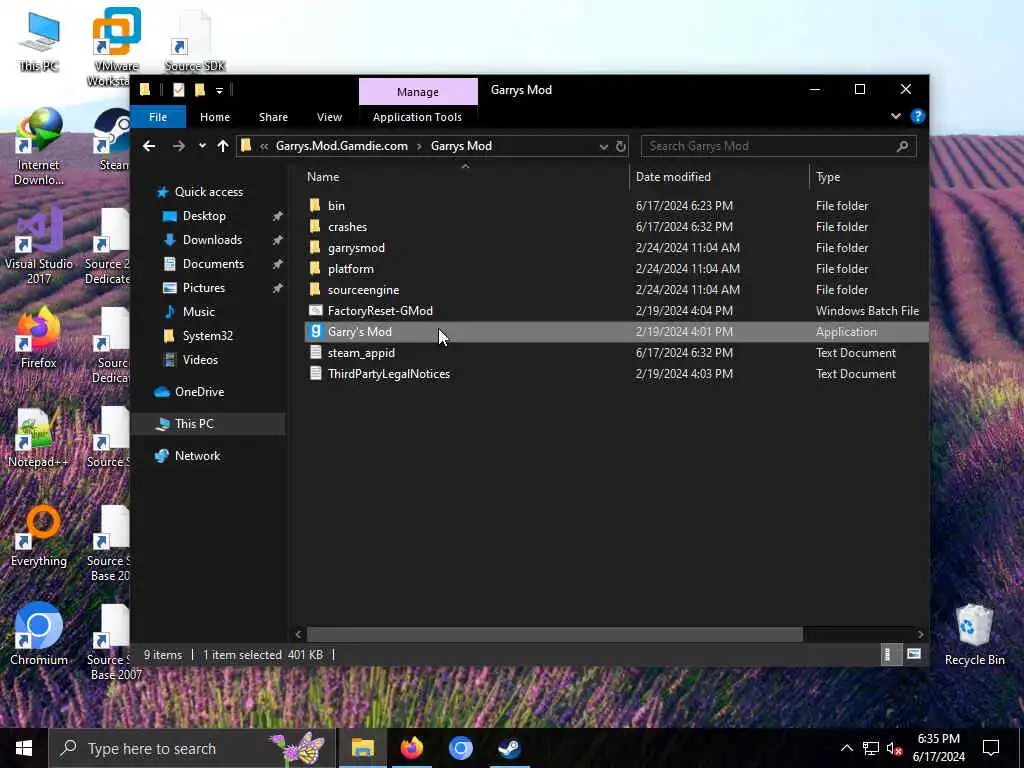Switch to details view layout icon
The width and height of the screenshot is (1024, 768).
[888, 654]
